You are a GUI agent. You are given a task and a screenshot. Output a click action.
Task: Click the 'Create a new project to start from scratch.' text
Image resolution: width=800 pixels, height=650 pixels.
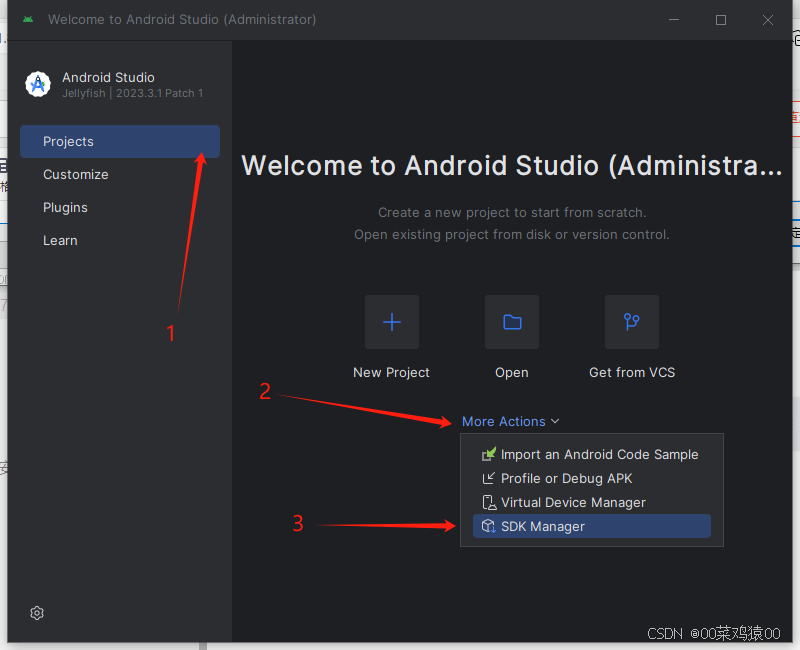(x=512, y=213)
